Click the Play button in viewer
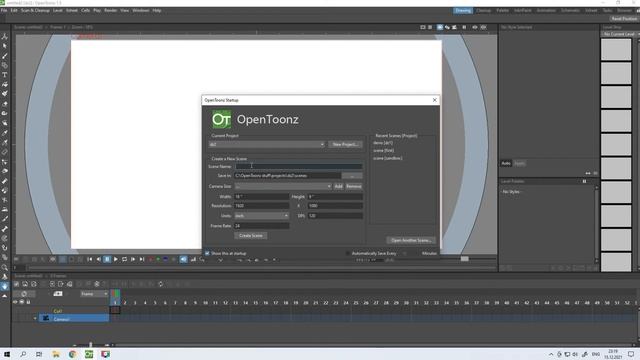Viewport: 640px width, 360px height. (x=116, y=259)
